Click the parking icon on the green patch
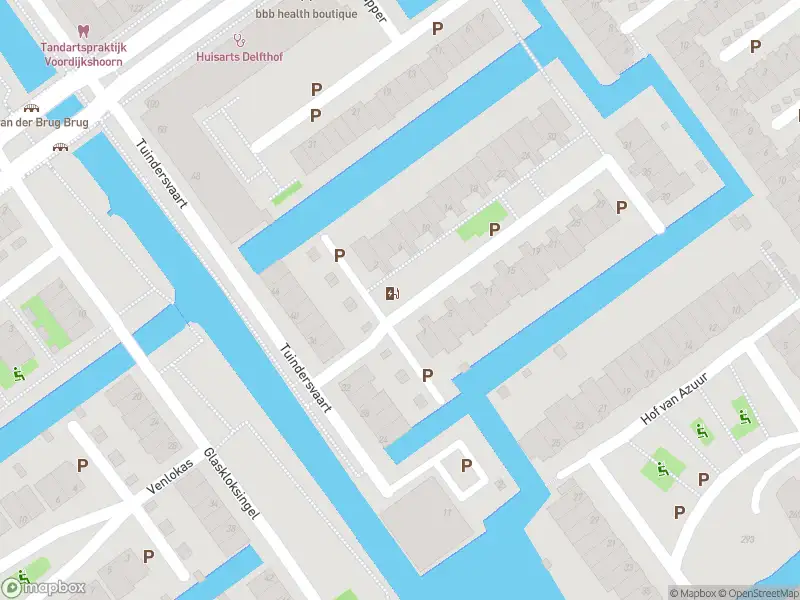Screen dimensions: 800x600 (x=494, y=230)
